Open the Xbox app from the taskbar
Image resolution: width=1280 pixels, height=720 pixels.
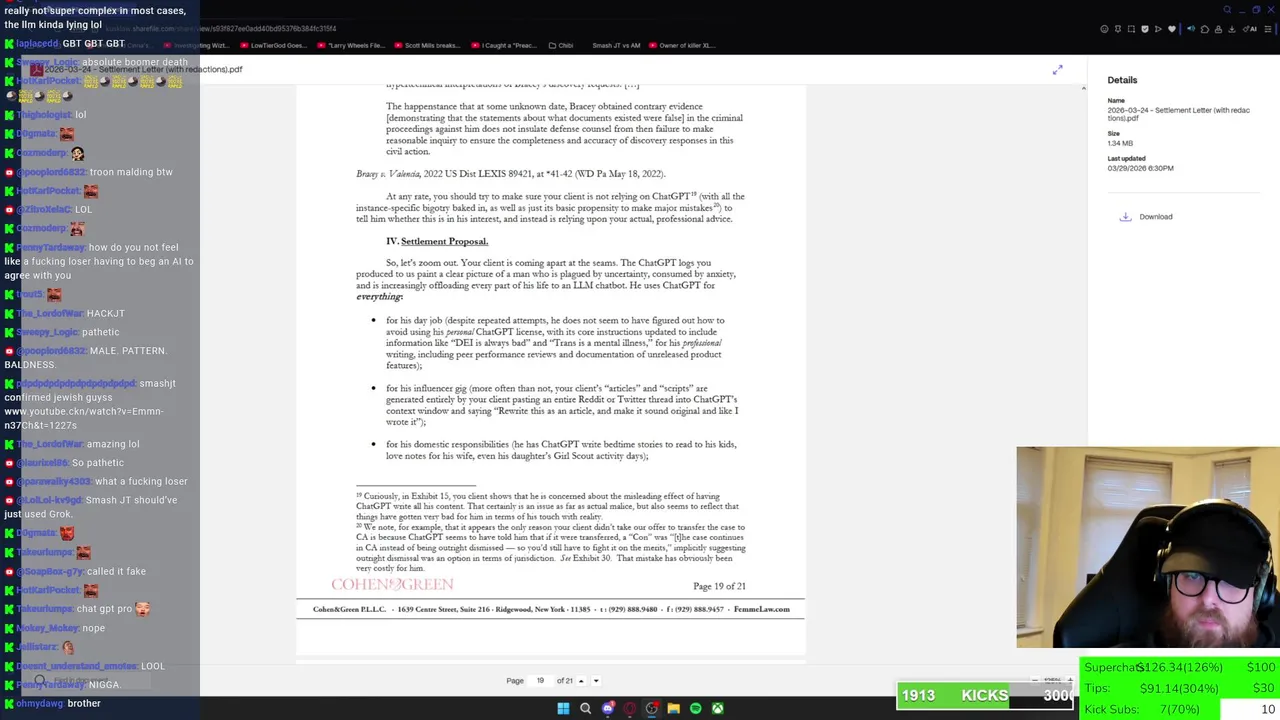(x=717, y=708)
